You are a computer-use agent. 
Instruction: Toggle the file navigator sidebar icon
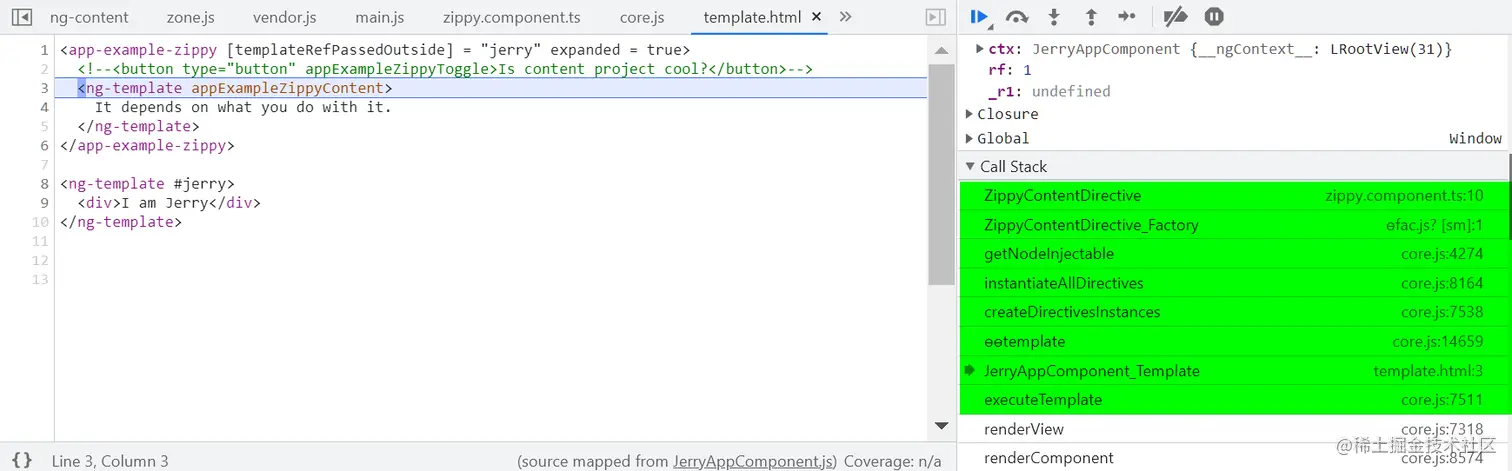[20, 17]
